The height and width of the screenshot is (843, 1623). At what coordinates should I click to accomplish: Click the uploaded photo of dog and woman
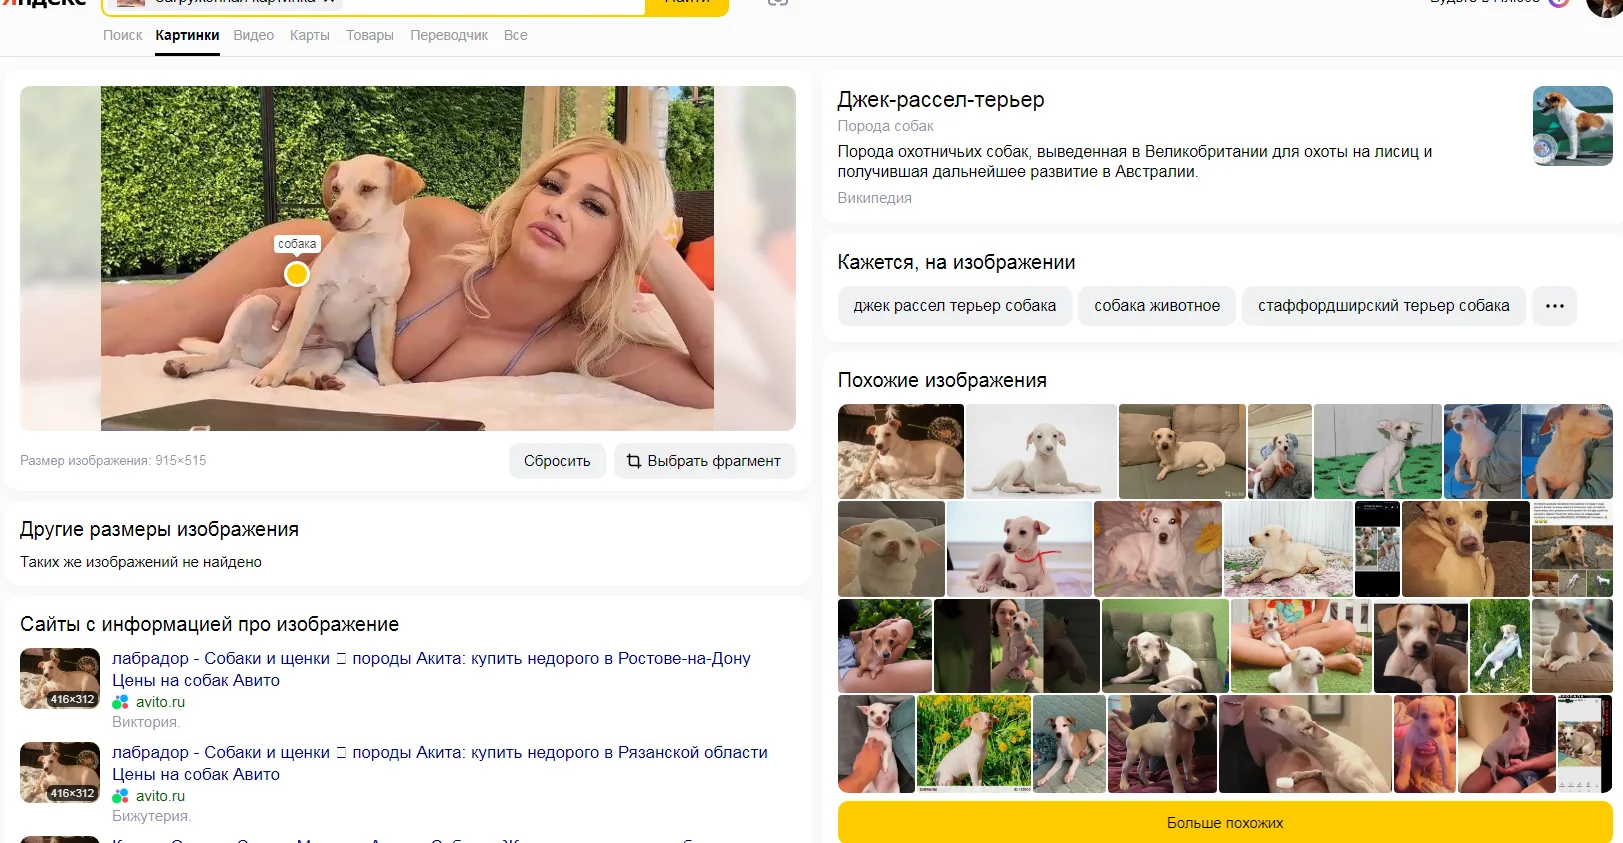click(407, 258)
